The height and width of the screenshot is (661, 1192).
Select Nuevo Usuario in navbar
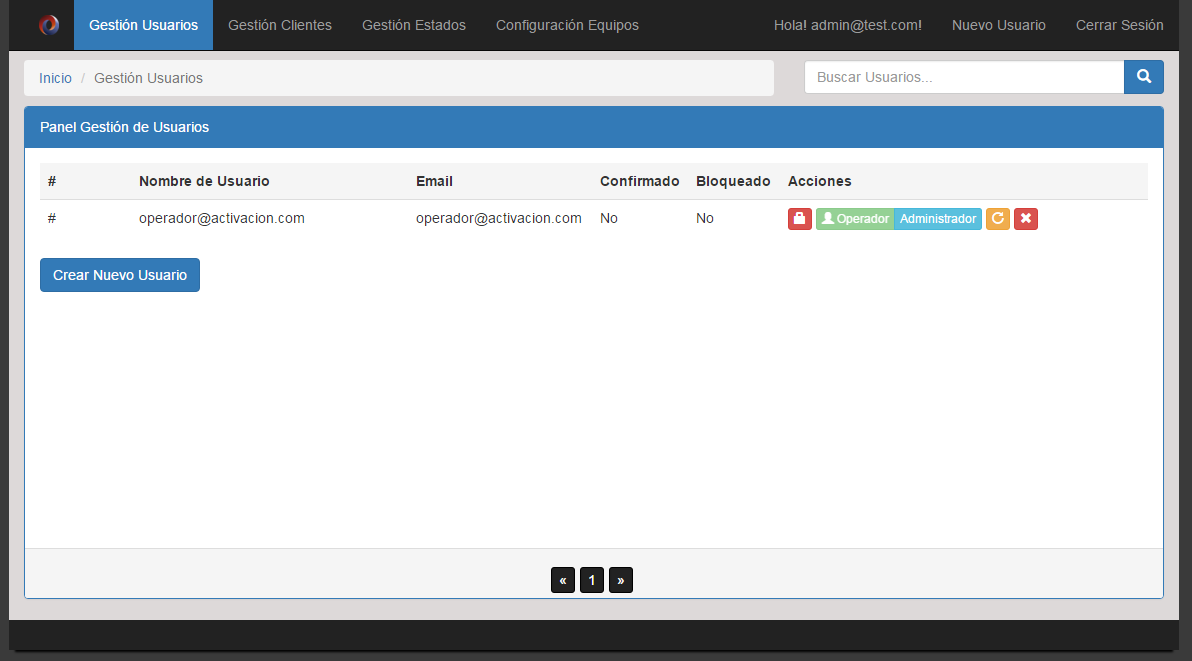coord(998,25)
